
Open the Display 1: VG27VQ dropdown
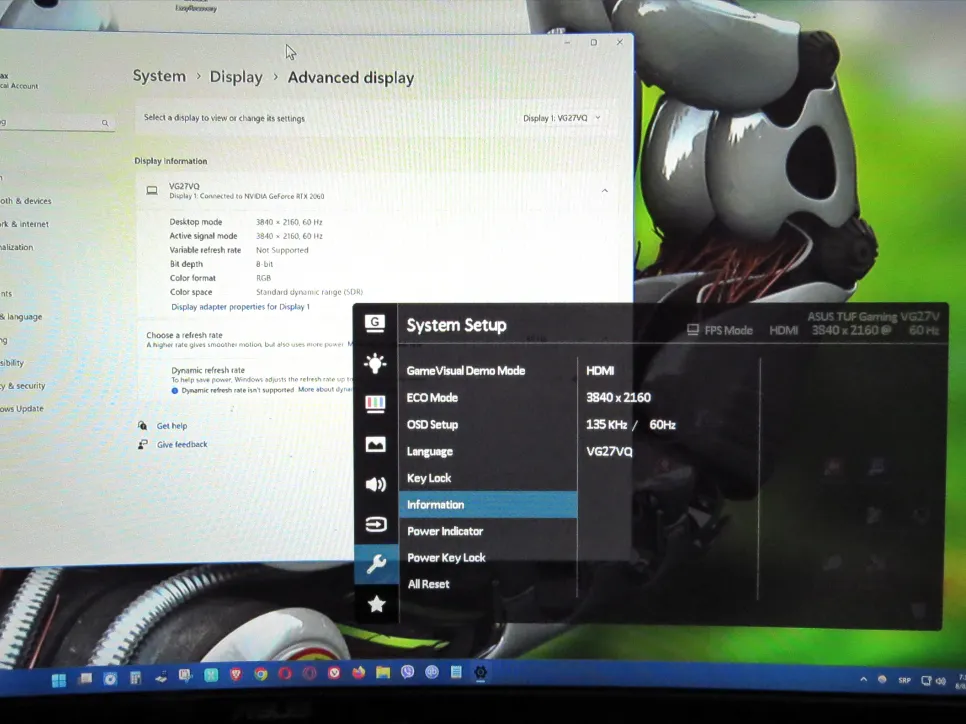coord(561,118)
